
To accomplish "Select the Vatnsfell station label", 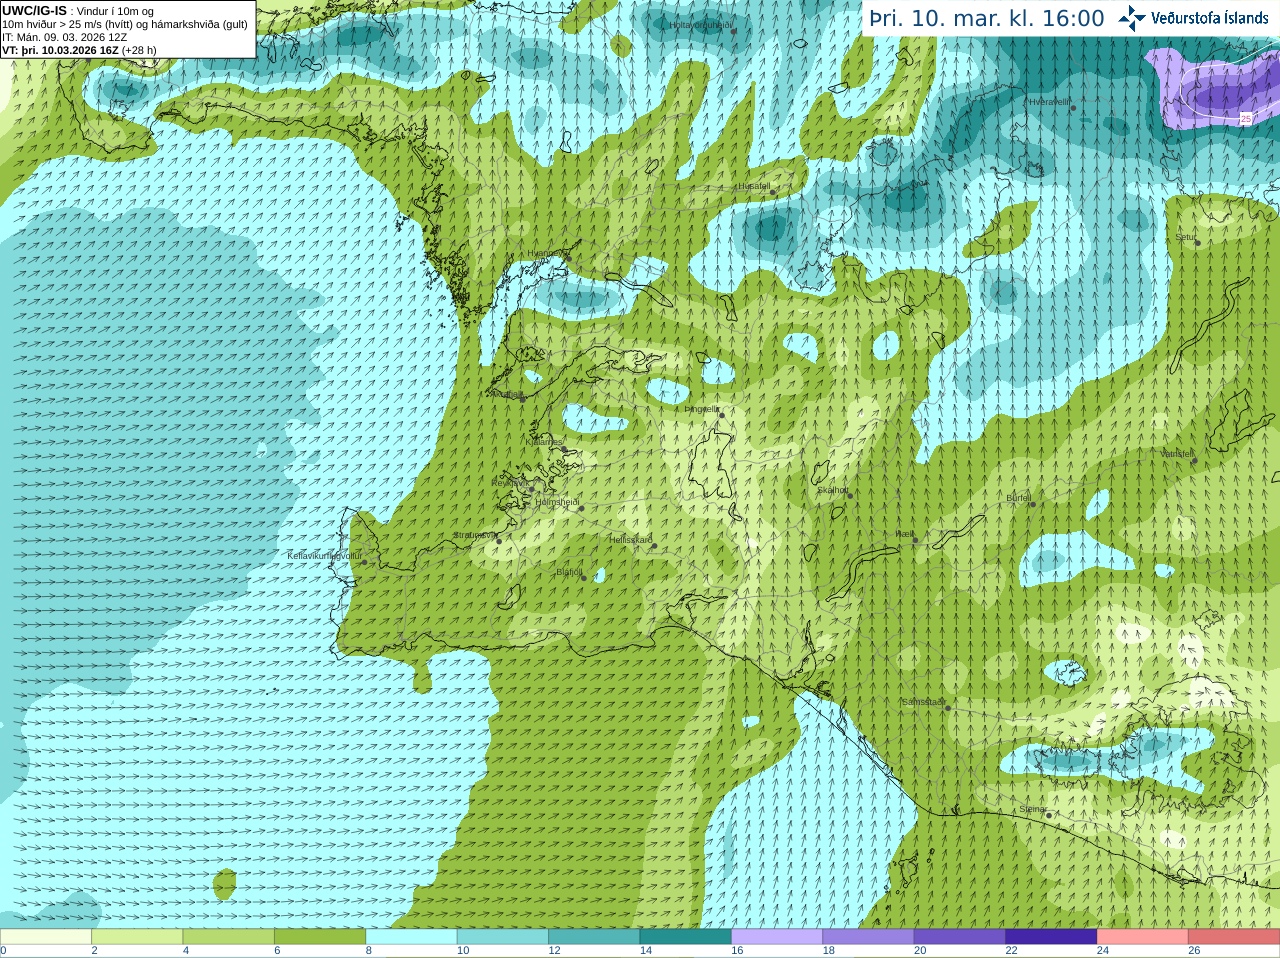I will [x=1177, y=454].
